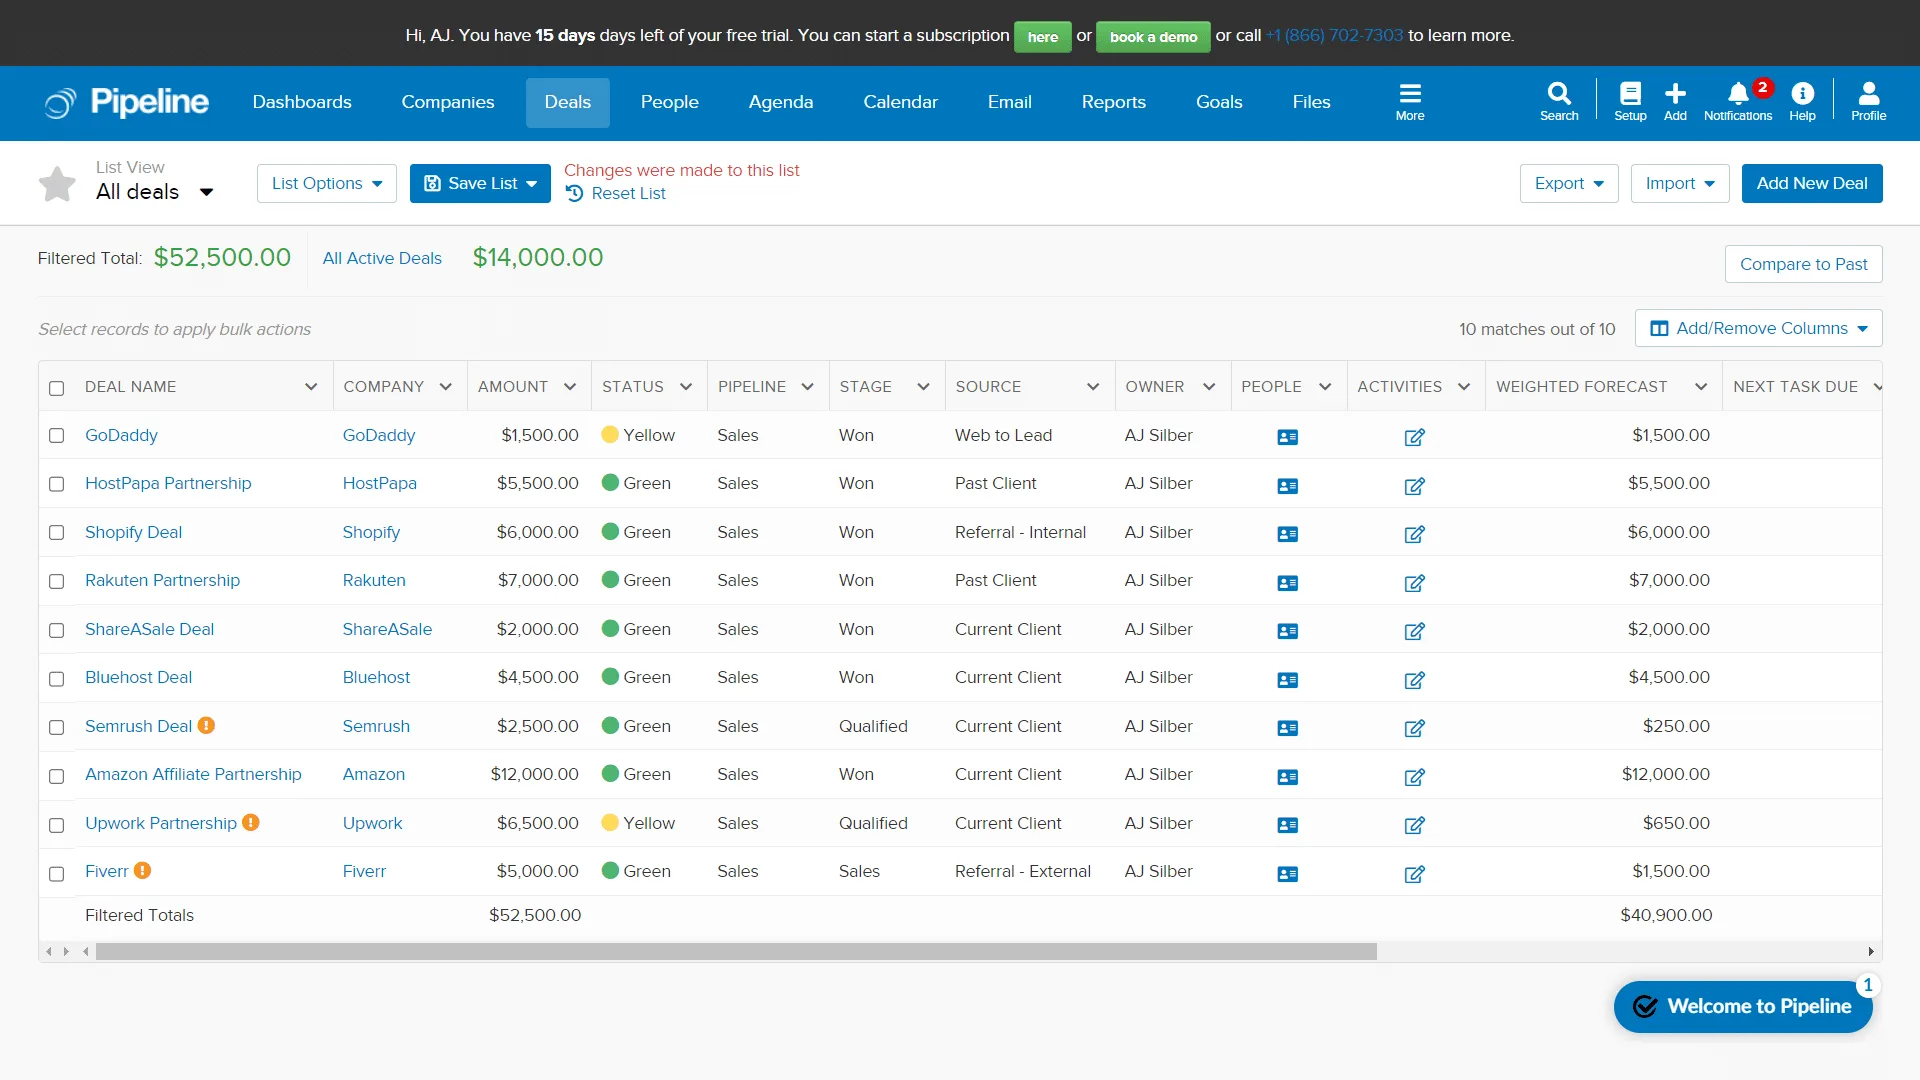Image resolution: width=1920 pixels, height=1080 pixels.
Task: Select the Amazon Affiliate Partnership checkbox
Action: 57,776
